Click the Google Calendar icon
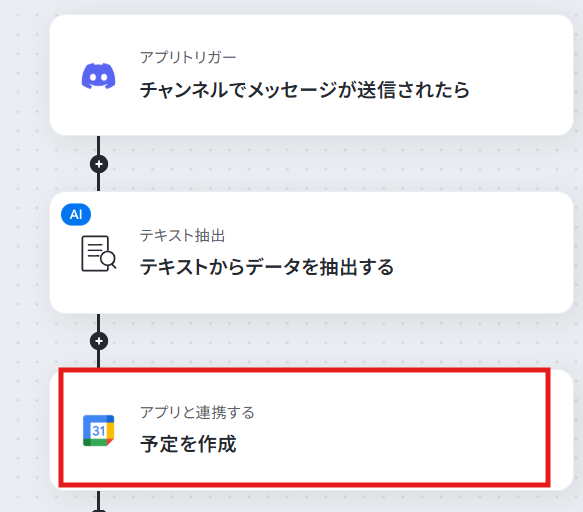Viewport: 583px width, 512px height. click(99, 430)
